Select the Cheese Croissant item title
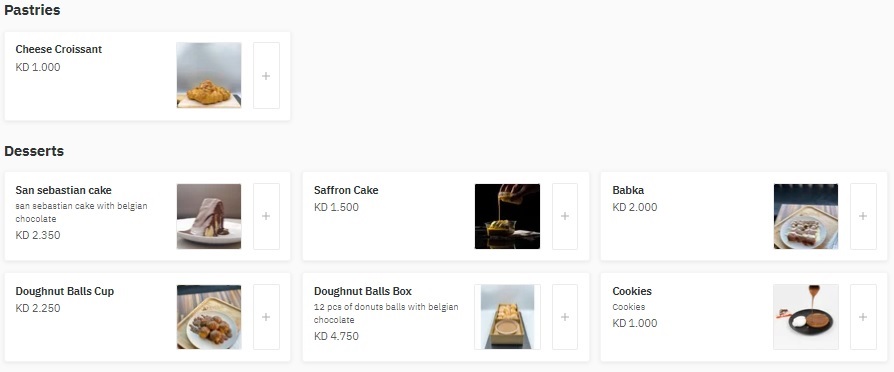 tap(59, 49)
